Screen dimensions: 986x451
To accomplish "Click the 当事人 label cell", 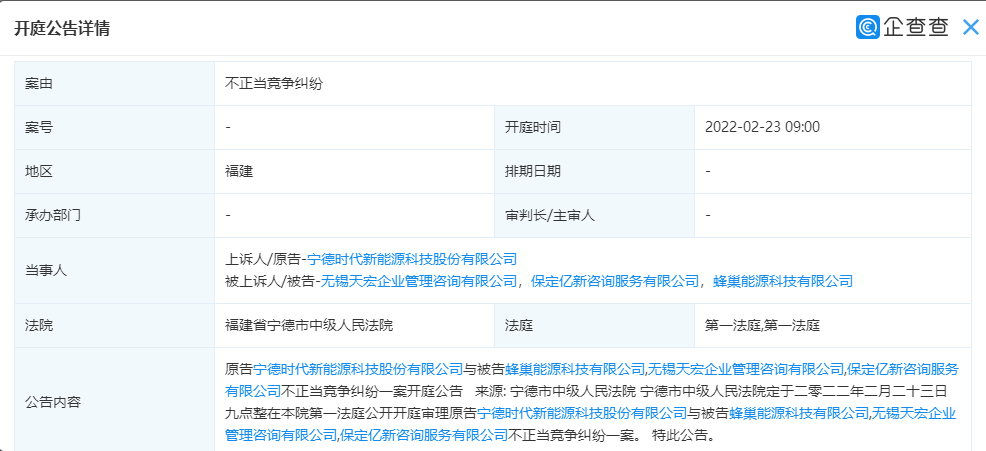I will (x=114, y=270).
